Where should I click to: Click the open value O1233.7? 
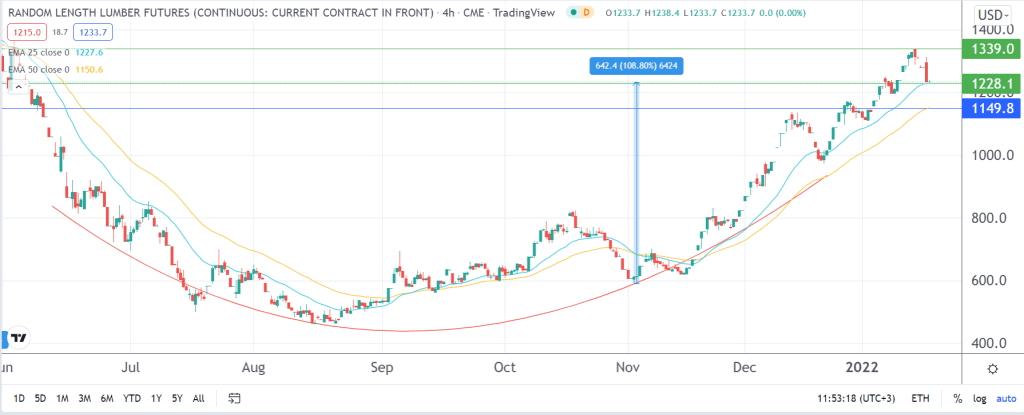[x=622, y=12]
